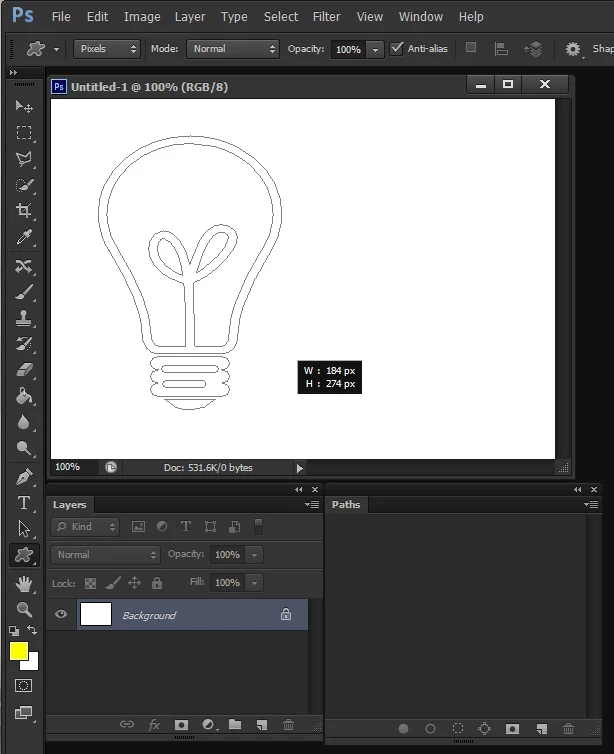Make work path from selection
The height and width of the screenshot is (754, 614).
pyautogui.click(x=484, y=729)
